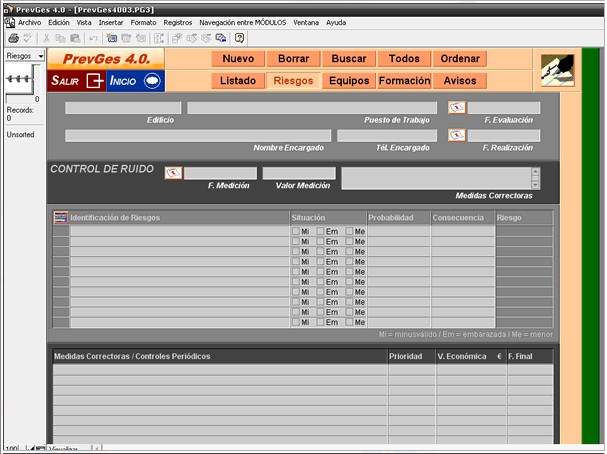Open the Archivo menu
This screenshot has height=454, width=607.
click(29, 22)
